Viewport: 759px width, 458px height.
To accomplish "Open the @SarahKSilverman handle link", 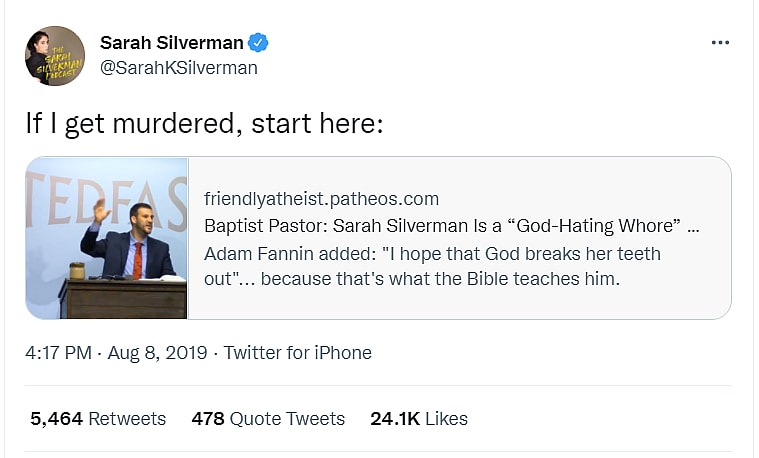I will 179,68.
